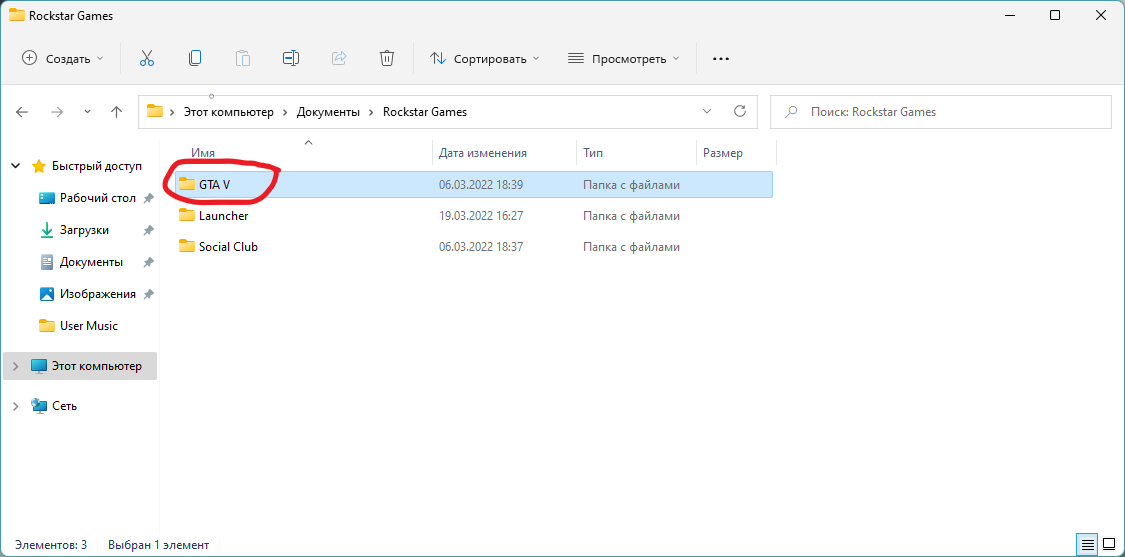1125x557 pixels.
Task: Click Папка с файлами in GTA V row
Action: point(631,184)
